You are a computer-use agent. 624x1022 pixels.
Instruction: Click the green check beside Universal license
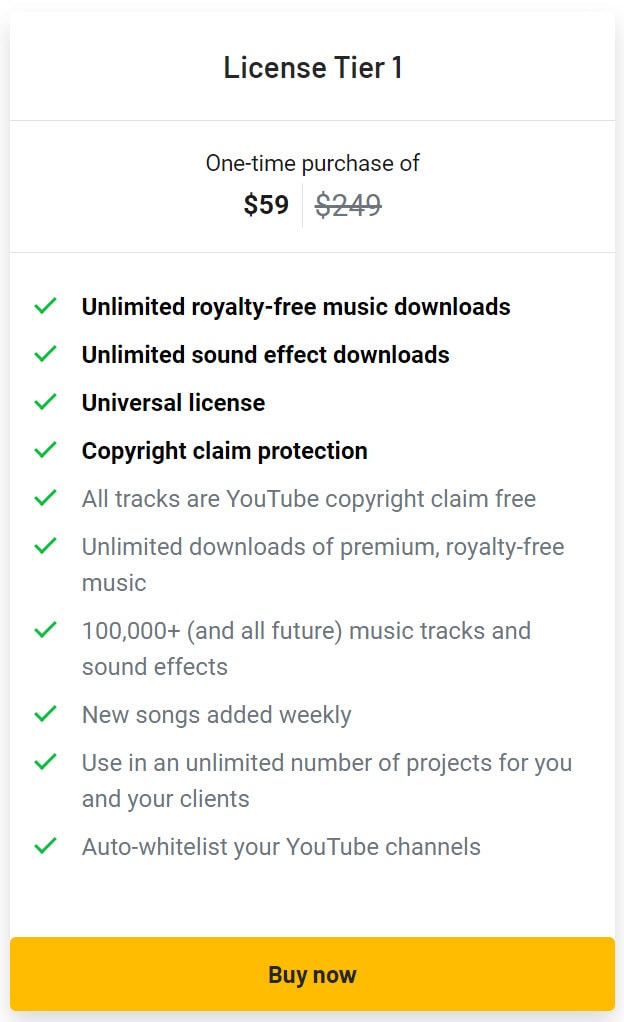[45, 402]
